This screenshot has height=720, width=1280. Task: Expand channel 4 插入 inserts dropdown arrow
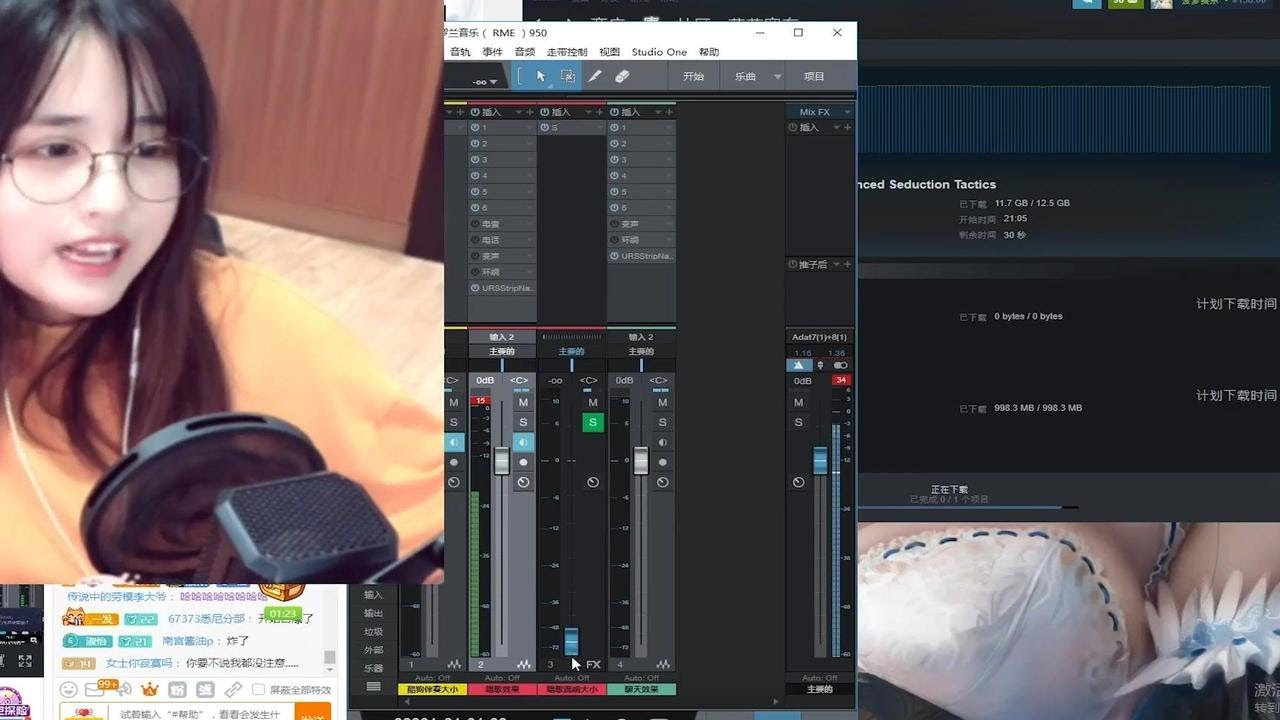[657, 112]
